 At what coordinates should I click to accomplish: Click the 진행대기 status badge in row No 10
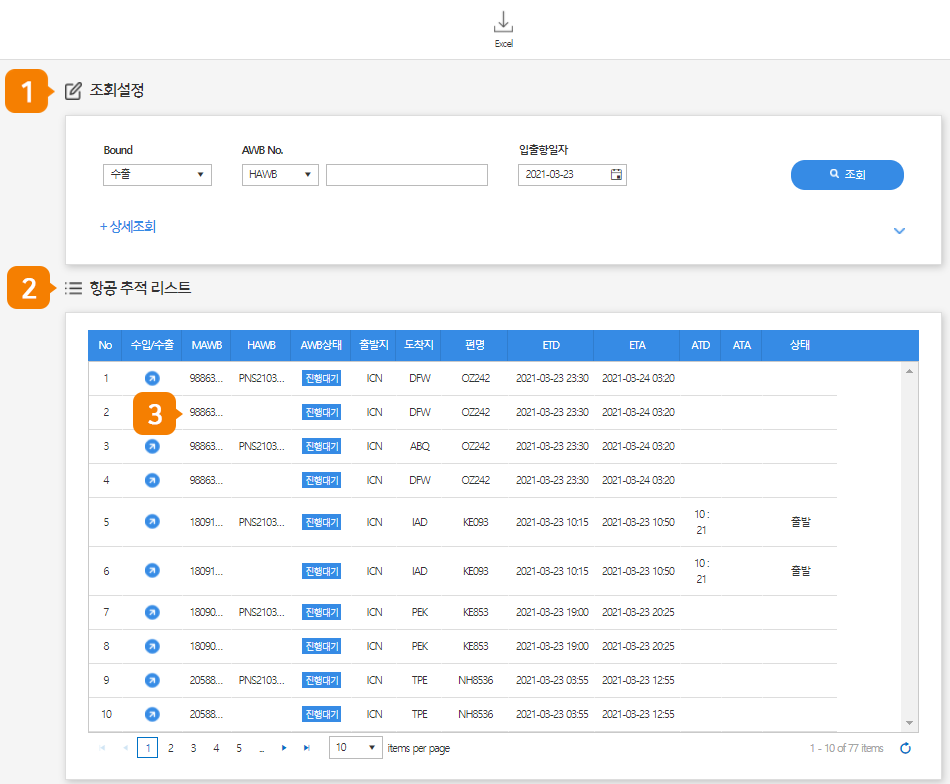tap(322, 714)
